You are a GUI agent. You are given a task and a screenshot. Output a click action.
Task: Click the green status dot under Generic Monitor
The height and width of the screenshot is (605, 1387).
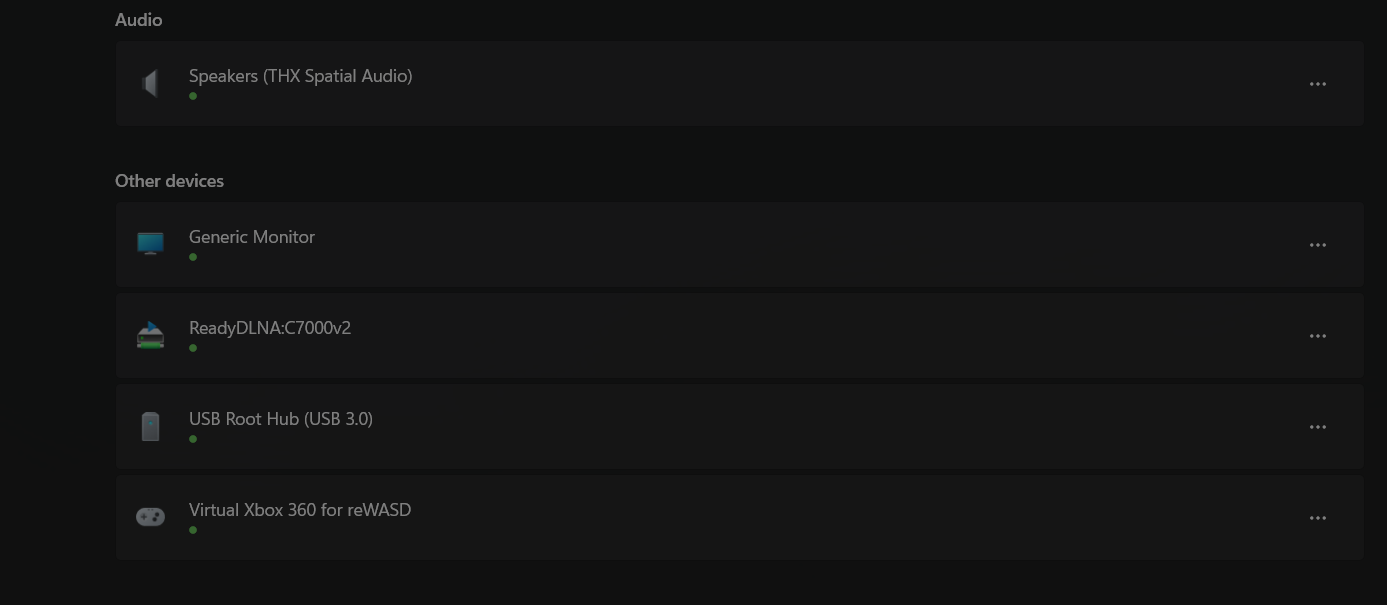193,257
